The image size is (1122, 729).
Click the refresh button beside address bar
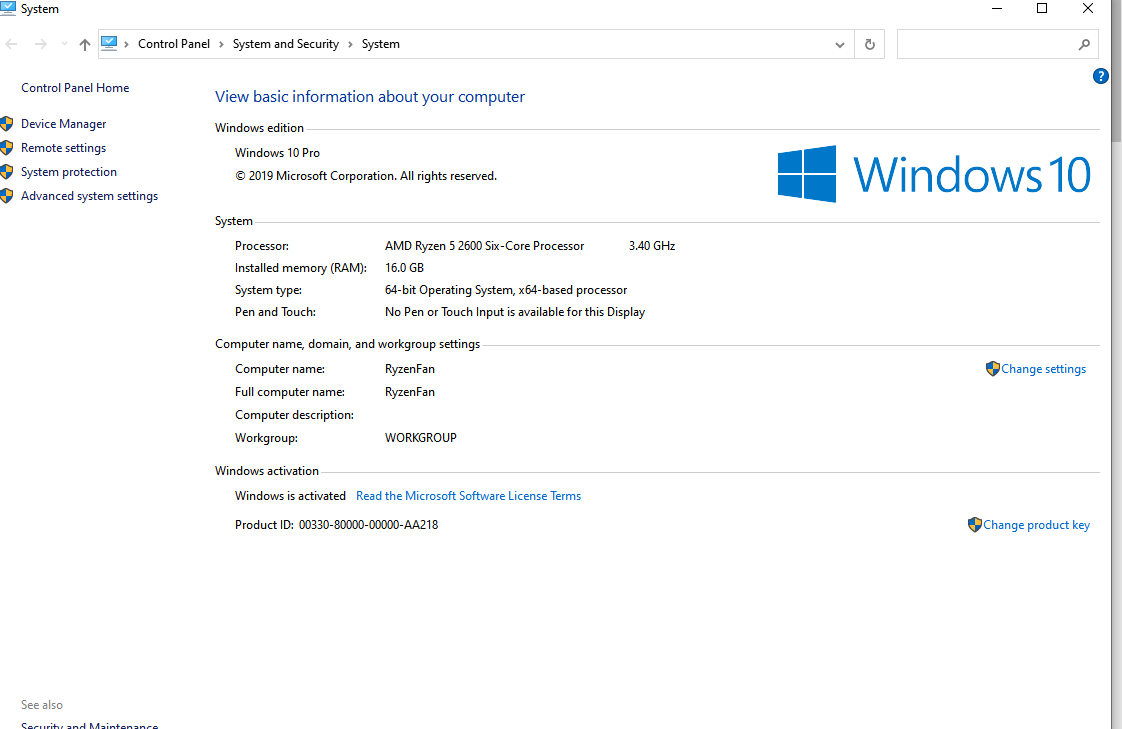[869, 44]
